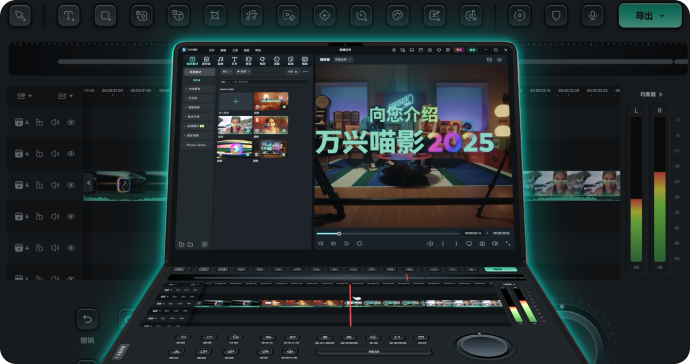
Task: Switch to the music-note audio tab in laptop app
Action: (x=220, y=61)
